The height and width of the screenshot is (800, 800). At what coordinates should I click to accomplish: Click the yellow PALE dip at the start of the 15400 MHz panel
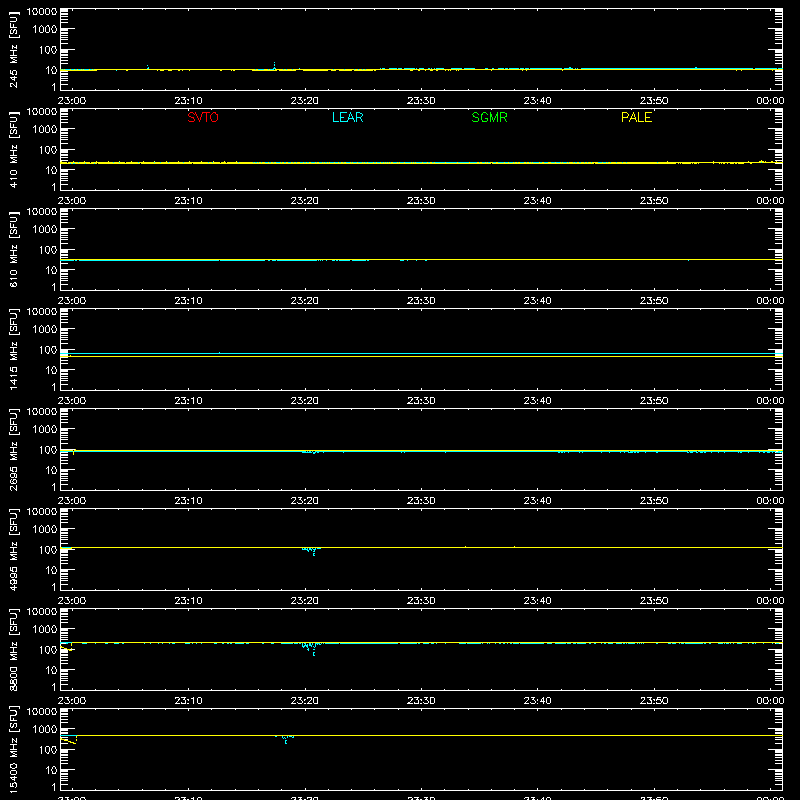(68, 740)
